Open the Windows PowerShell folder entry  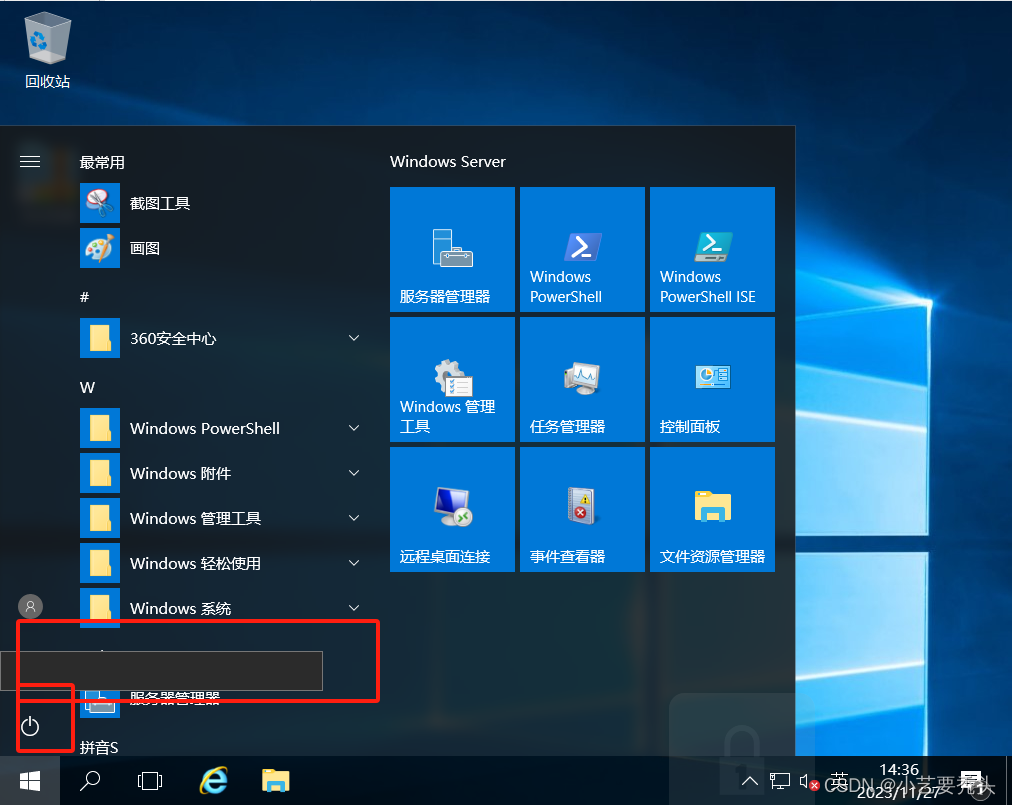tap(219, 428)
